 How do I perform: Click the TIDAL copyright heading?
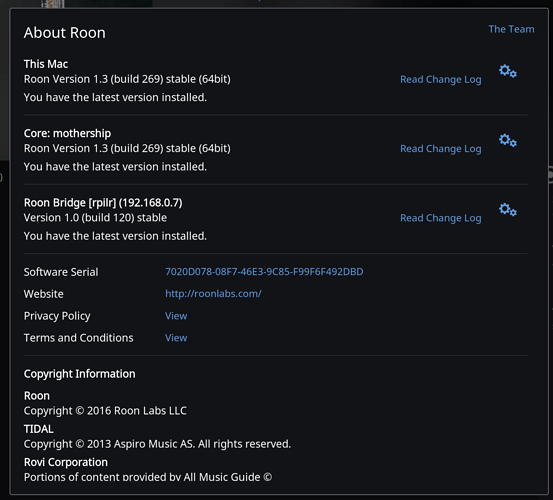[x=38, y=429]
